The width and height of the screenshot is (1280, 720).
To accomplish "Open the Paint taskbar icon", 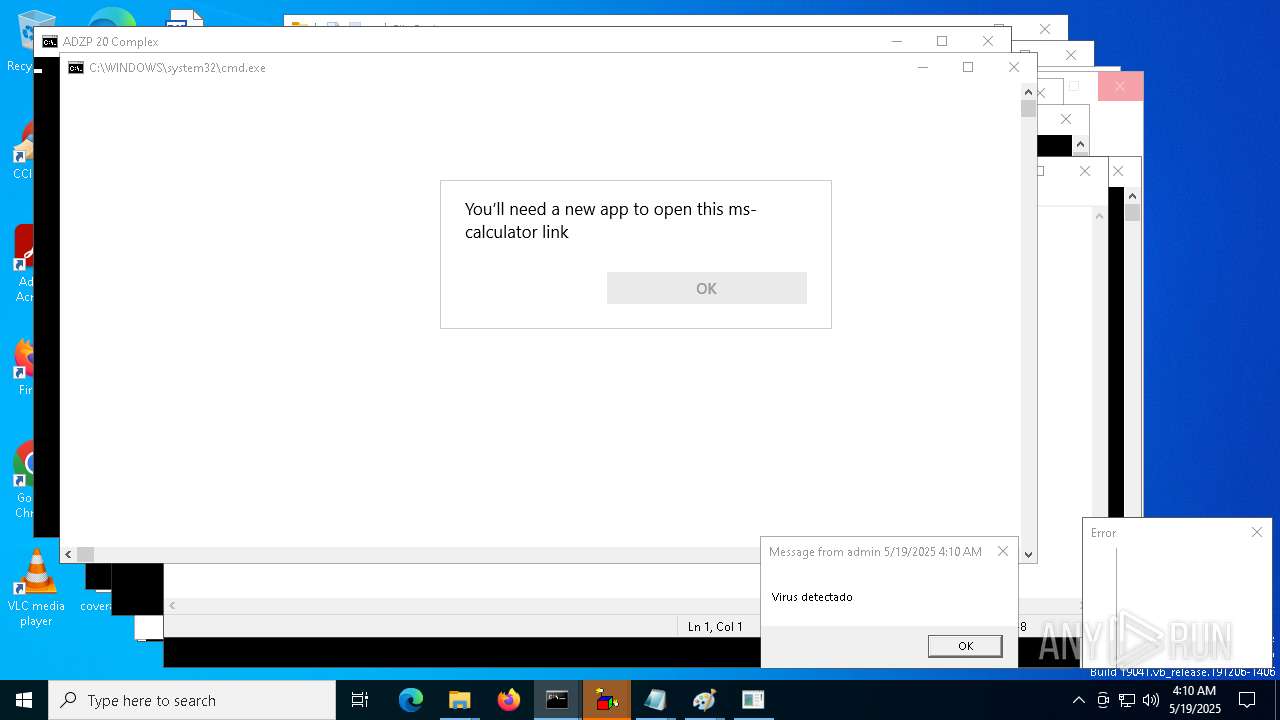I will [x=704, y=700].
